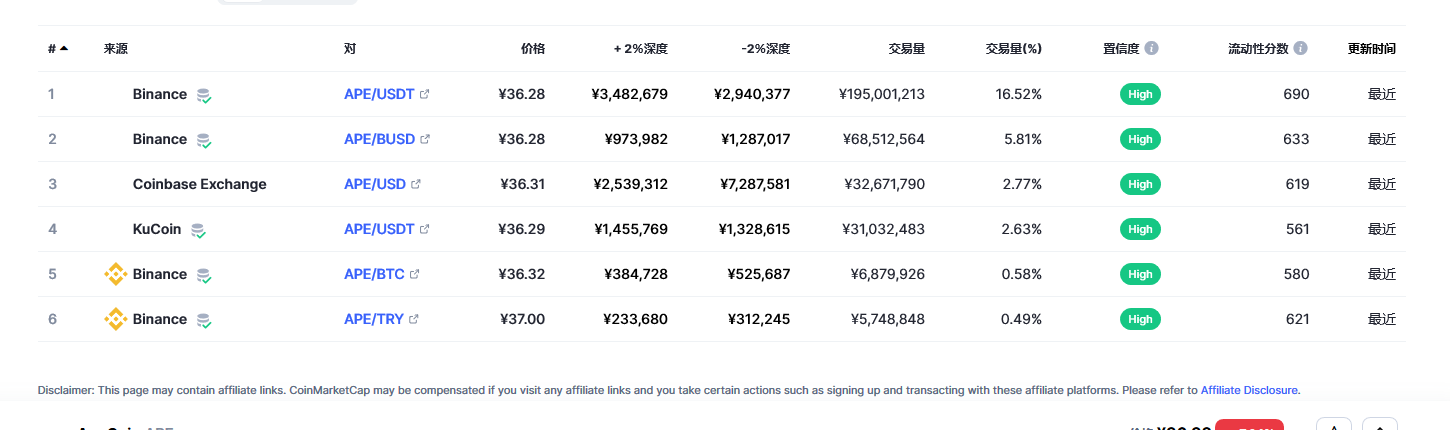Open the APE/BUSD pair link
Image resolution: width=1450 pixels, height=430 pixels.
(x=379, y=139)
